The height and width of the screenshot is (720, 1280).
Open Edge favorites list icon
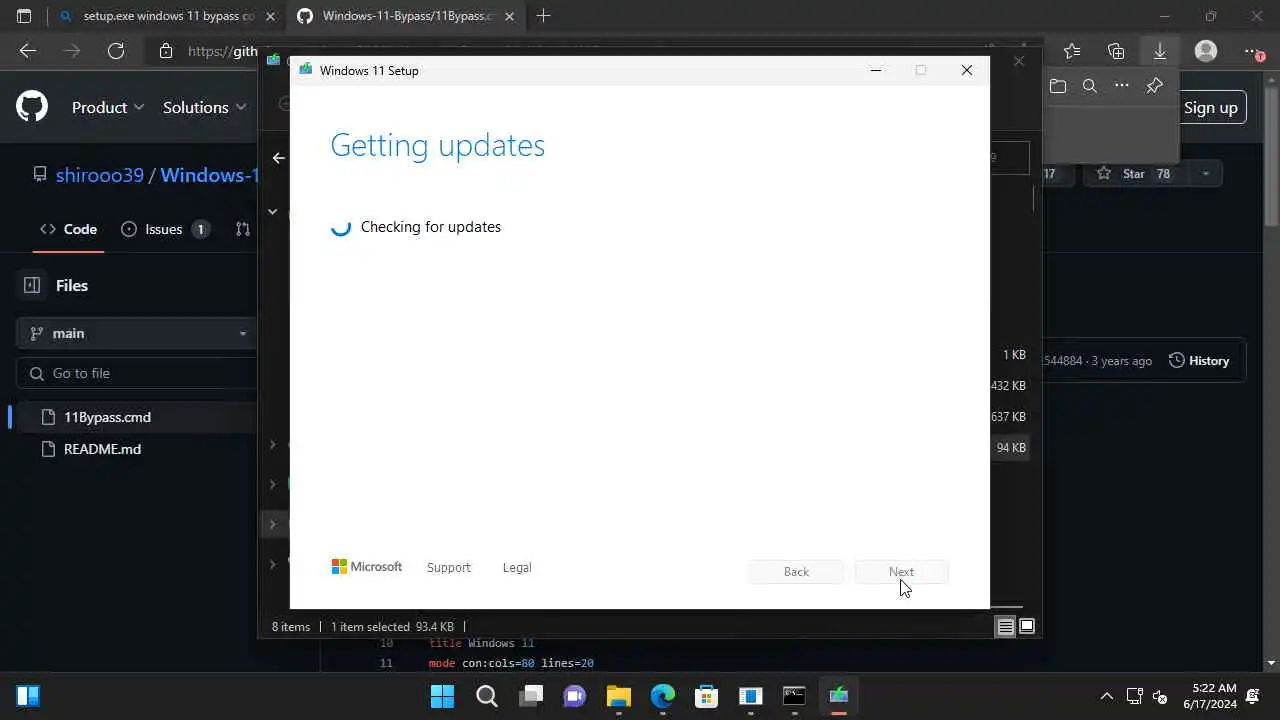[x=1072, y=51]
